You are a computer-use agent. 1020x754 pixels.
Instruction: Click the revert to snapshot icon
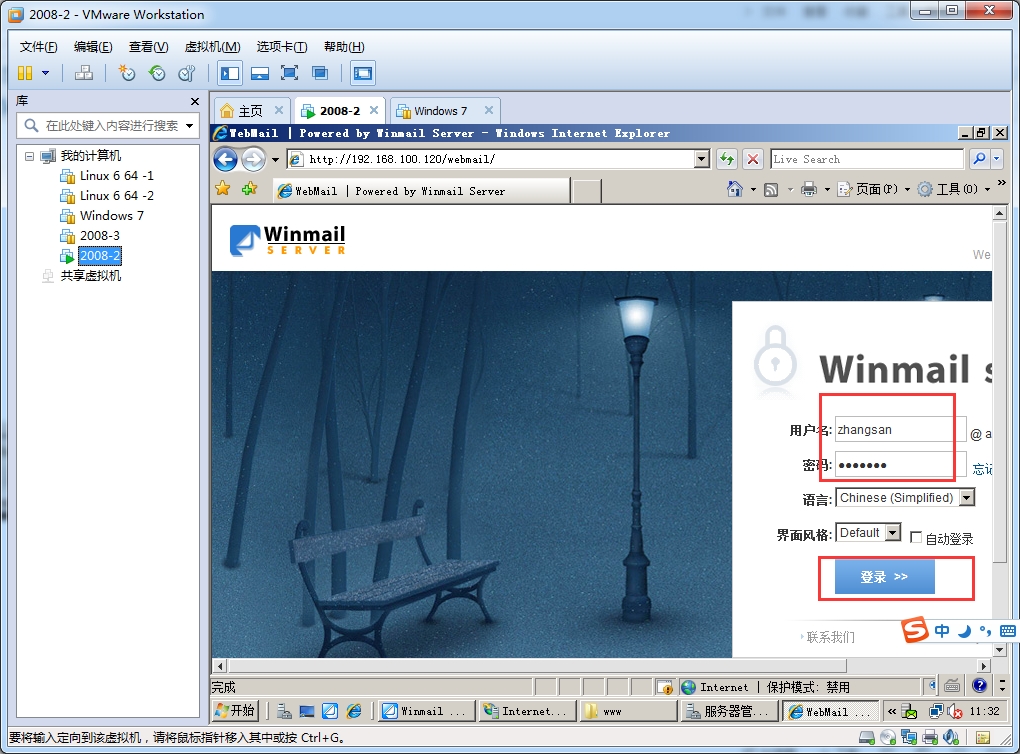157,73
